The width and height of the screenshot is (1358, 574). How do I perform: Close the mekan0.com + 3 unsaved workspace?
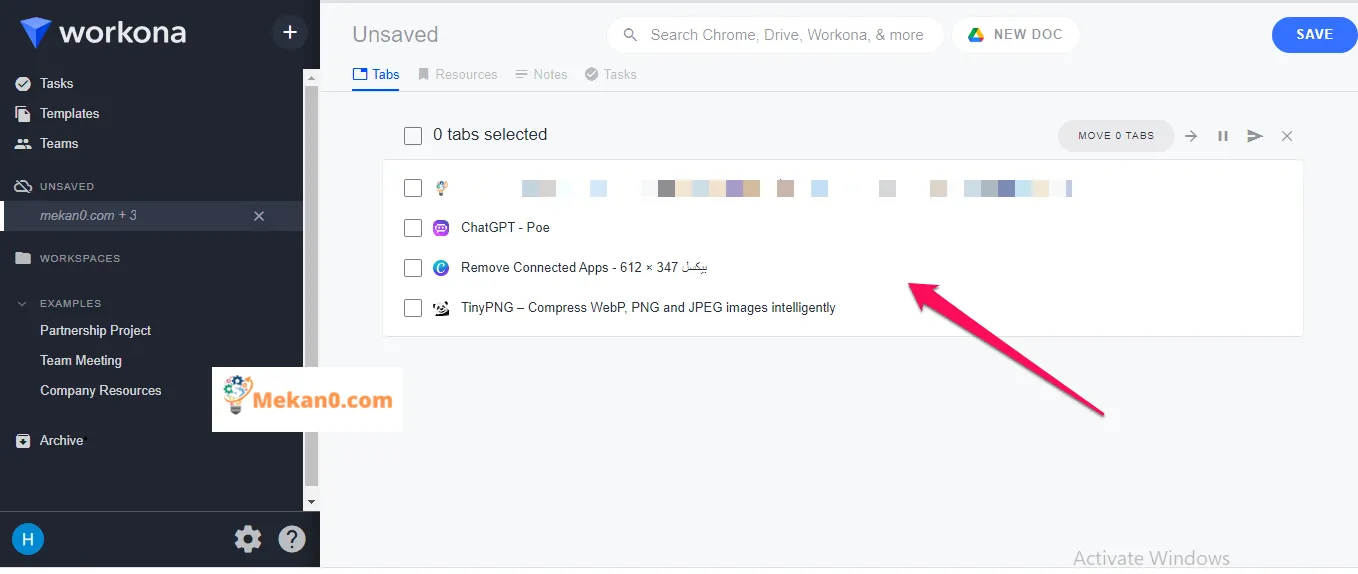point(259,216)
